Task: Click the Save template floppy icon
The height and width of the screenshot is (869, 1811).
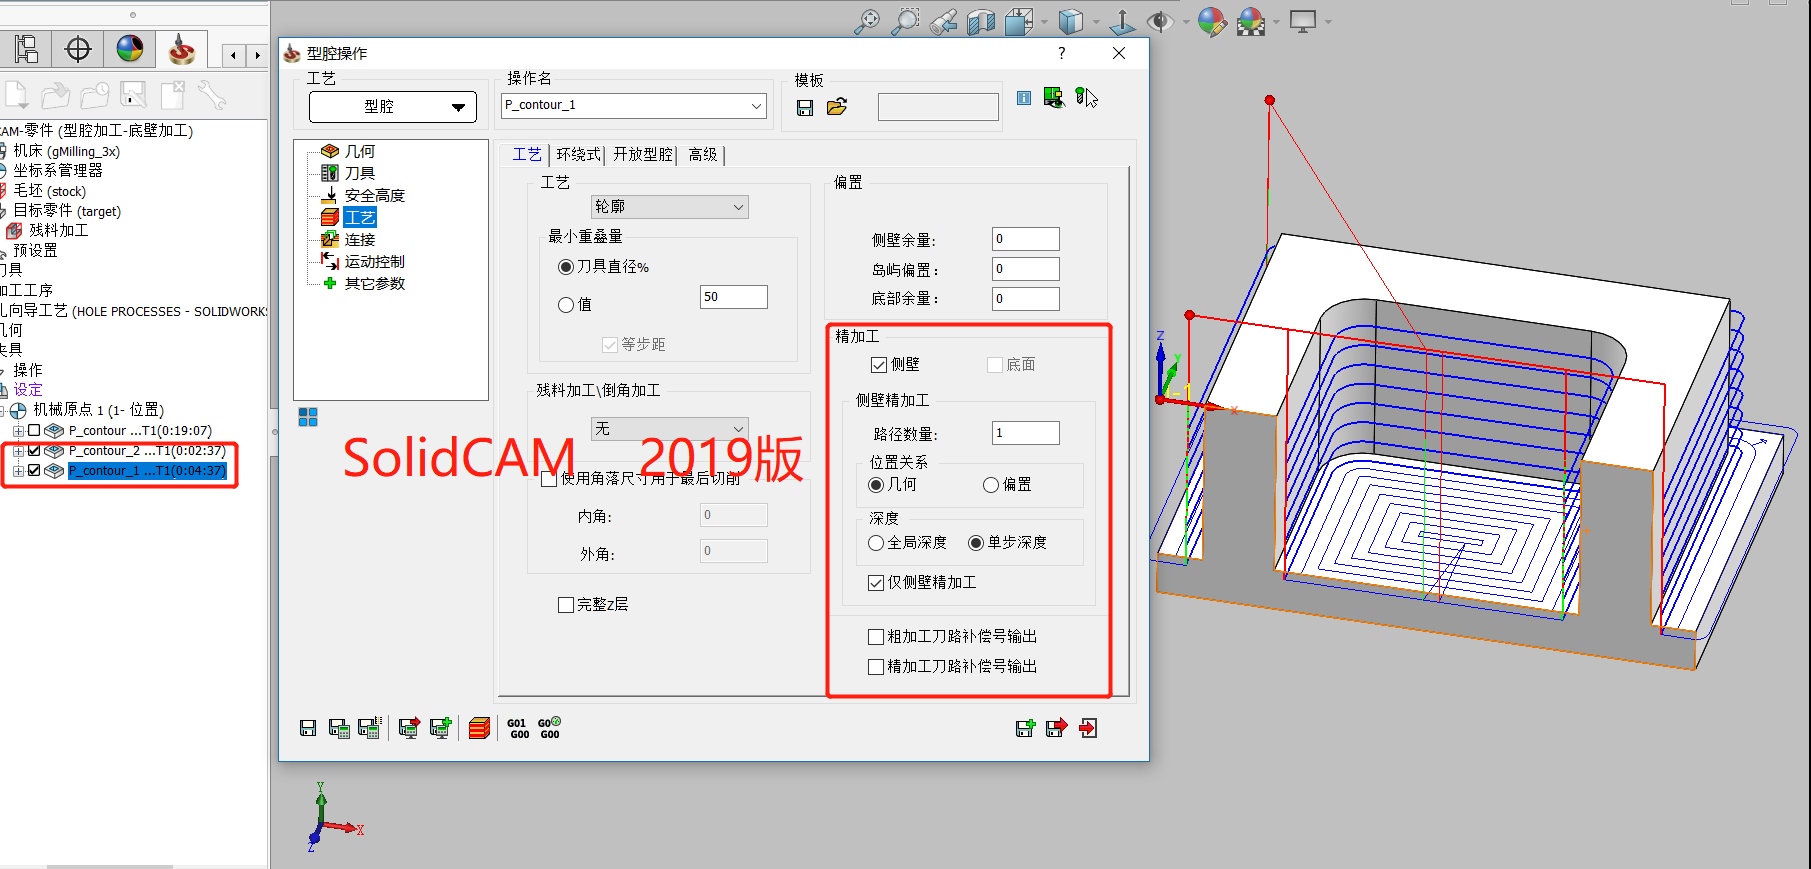Action: click(x=805, y=107)
